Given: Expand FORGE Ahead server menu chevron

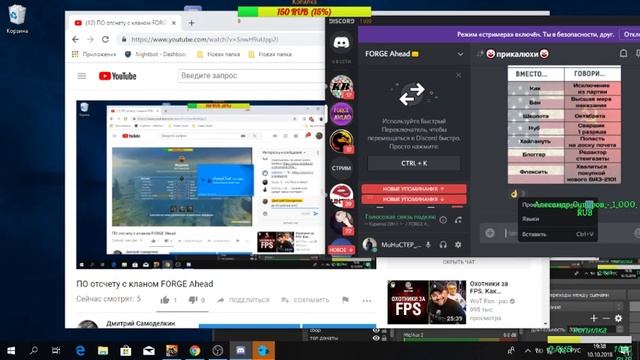Looking at the screenshot, I should coord(460,54).
